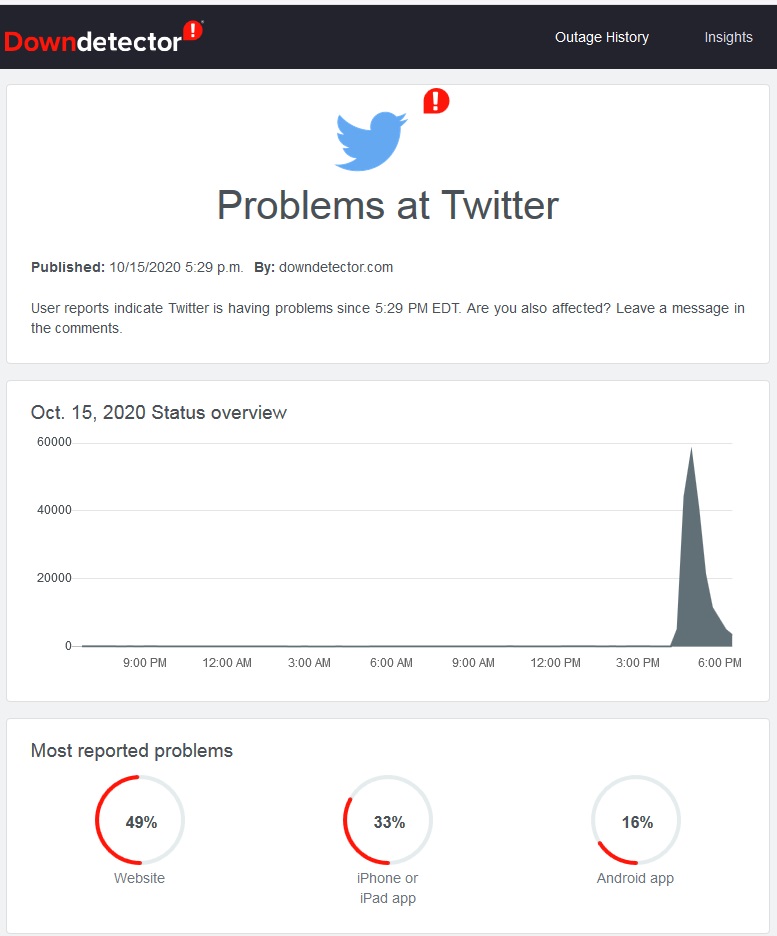
Task: Select the Website problem label
Action: coord(140,878)
